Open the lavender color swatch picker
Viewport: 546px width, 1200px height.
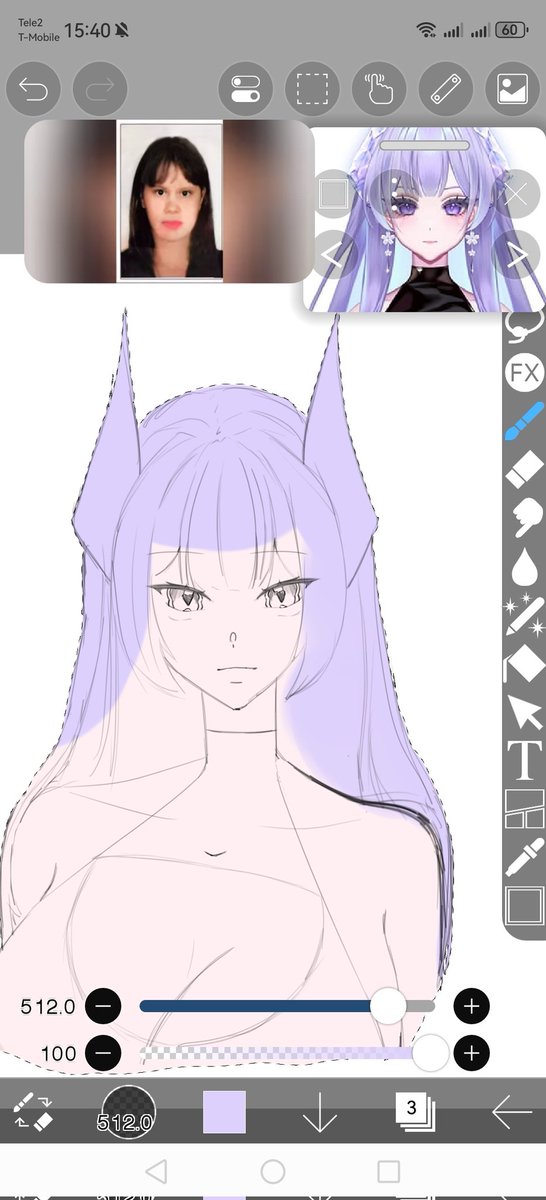point(224,1112)
